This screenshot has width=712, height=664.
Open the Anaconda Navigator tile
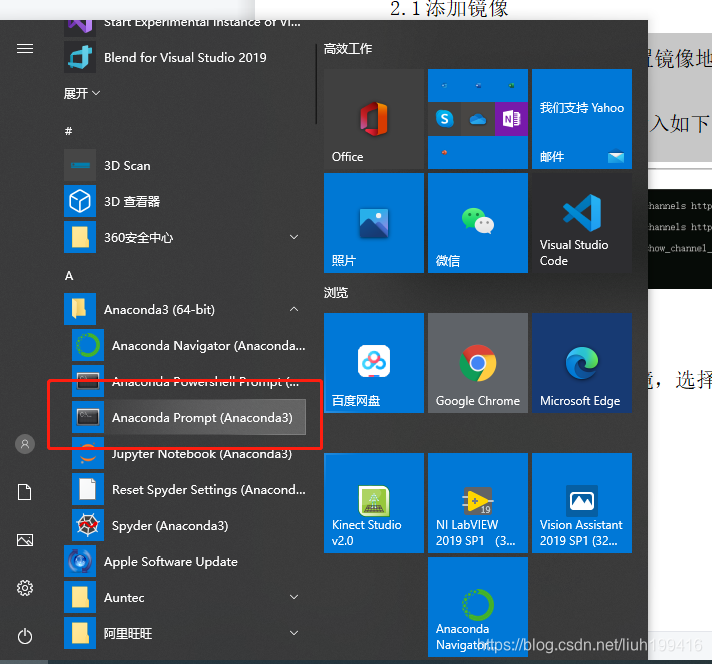coord(478,607)
